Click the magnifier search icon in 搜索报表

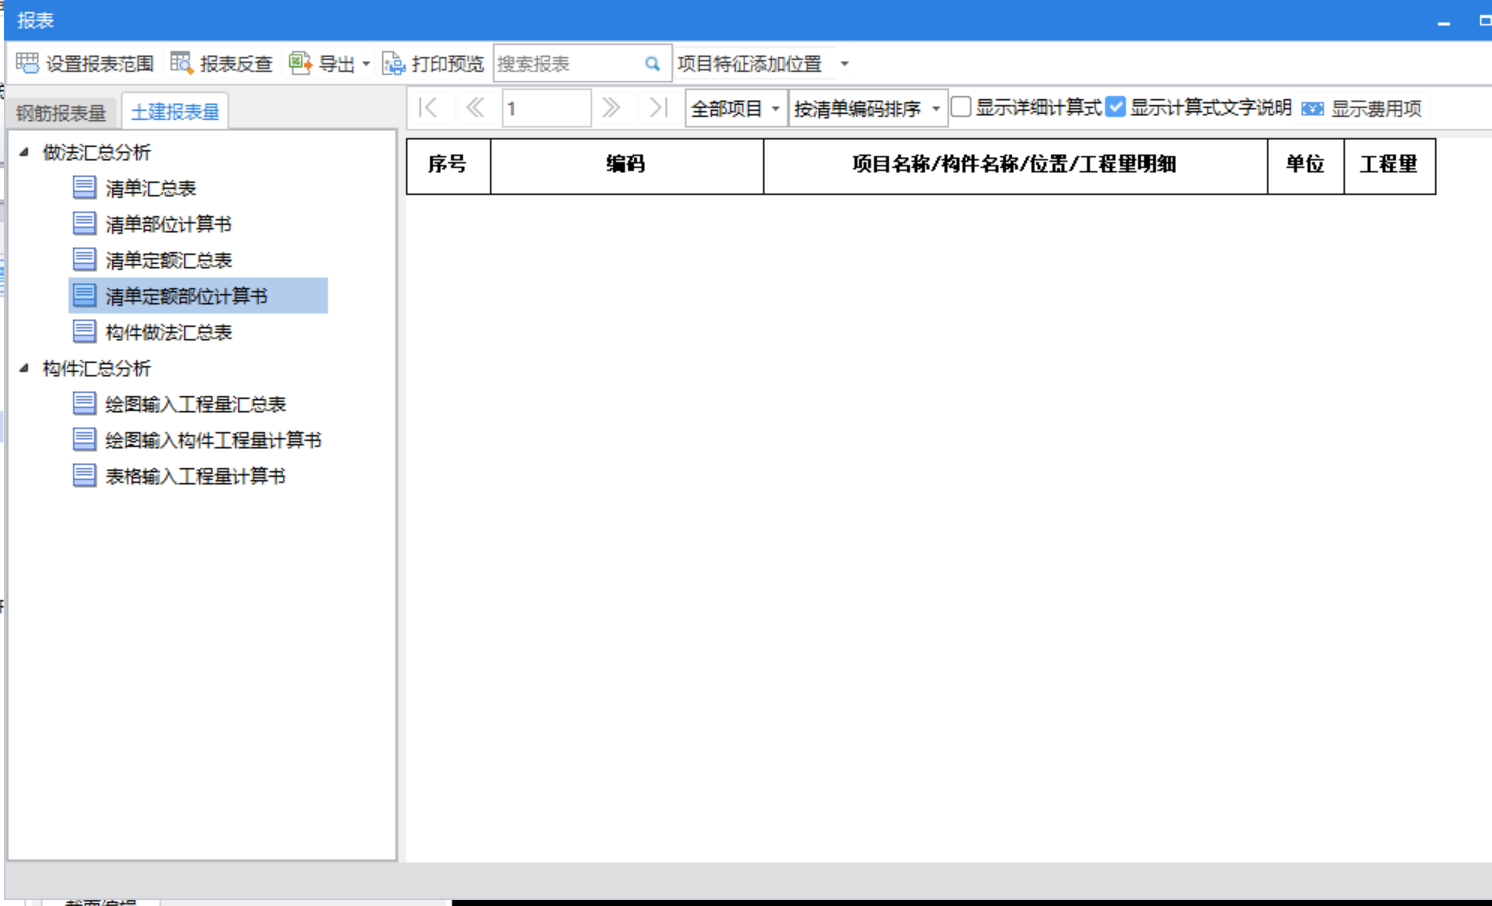click(x=652, y=64)
